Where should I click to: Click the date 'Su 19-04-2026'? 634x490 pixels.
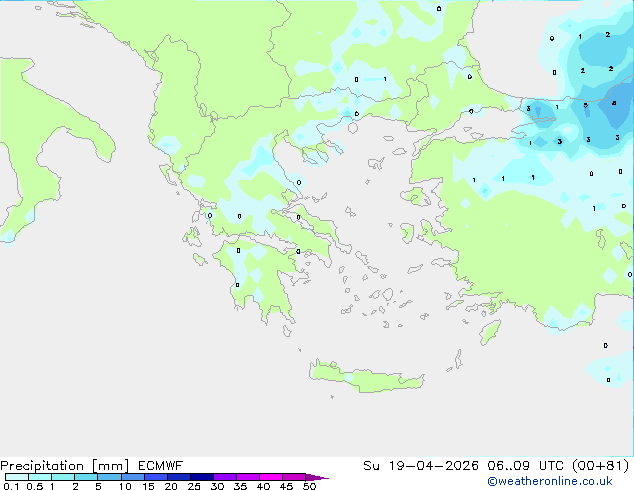421,466
